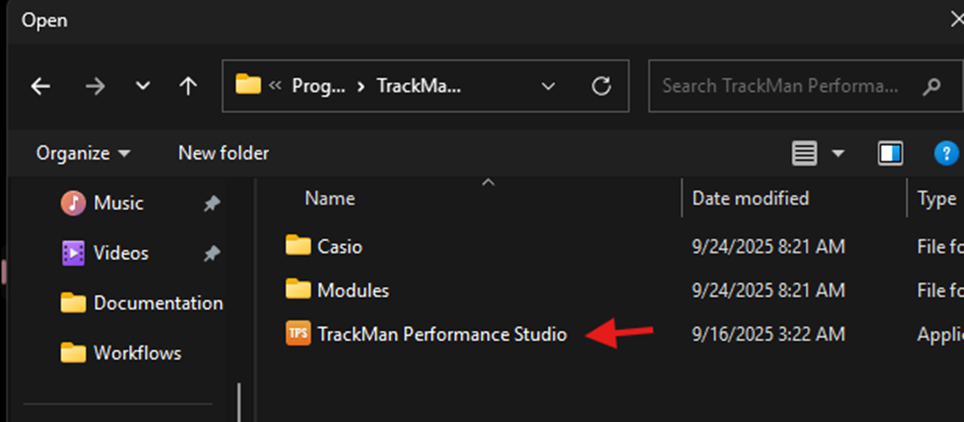Click the Search TrackMan Performance field
The width and height of the screenshot is (964, 422).
780,86
